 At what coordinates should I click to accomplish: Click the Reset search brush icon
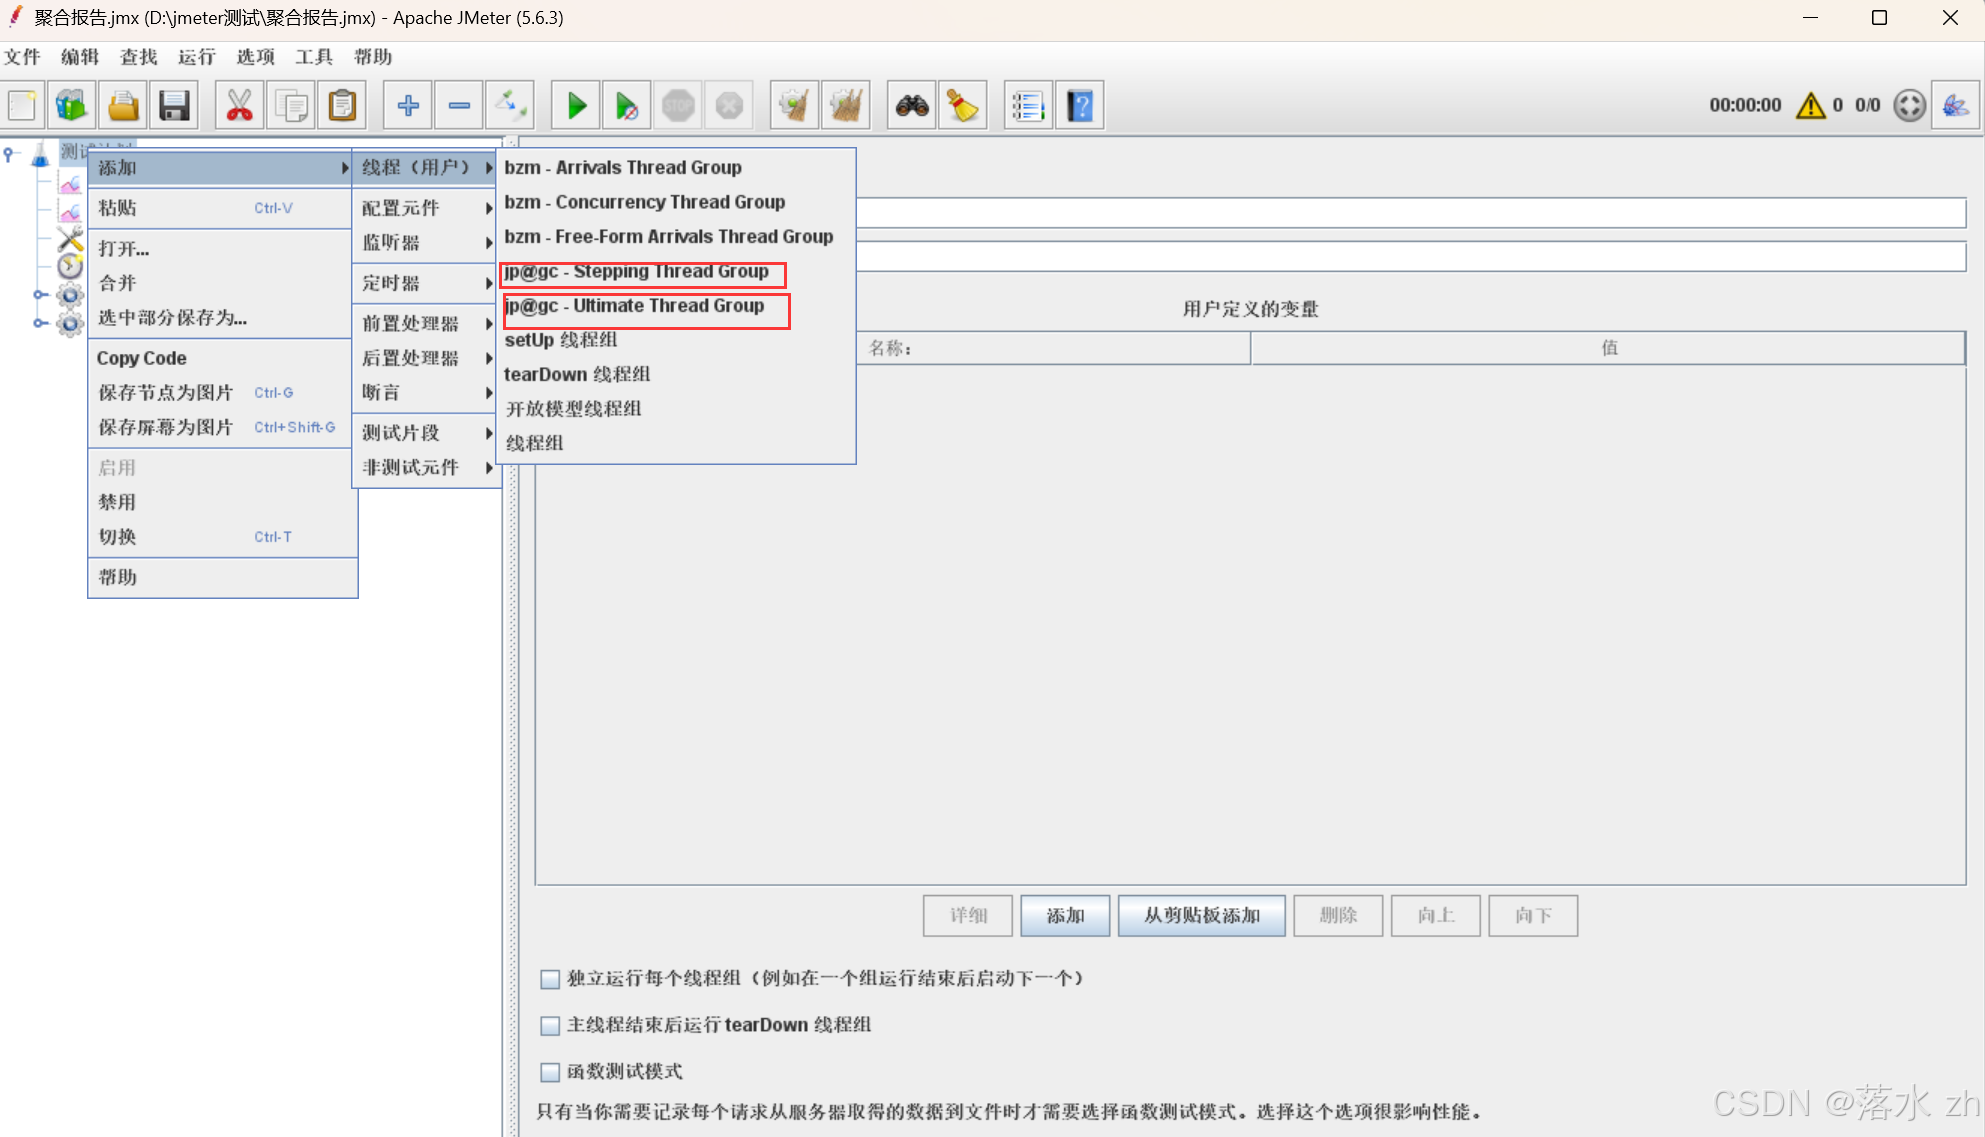[x=963, y=105]
